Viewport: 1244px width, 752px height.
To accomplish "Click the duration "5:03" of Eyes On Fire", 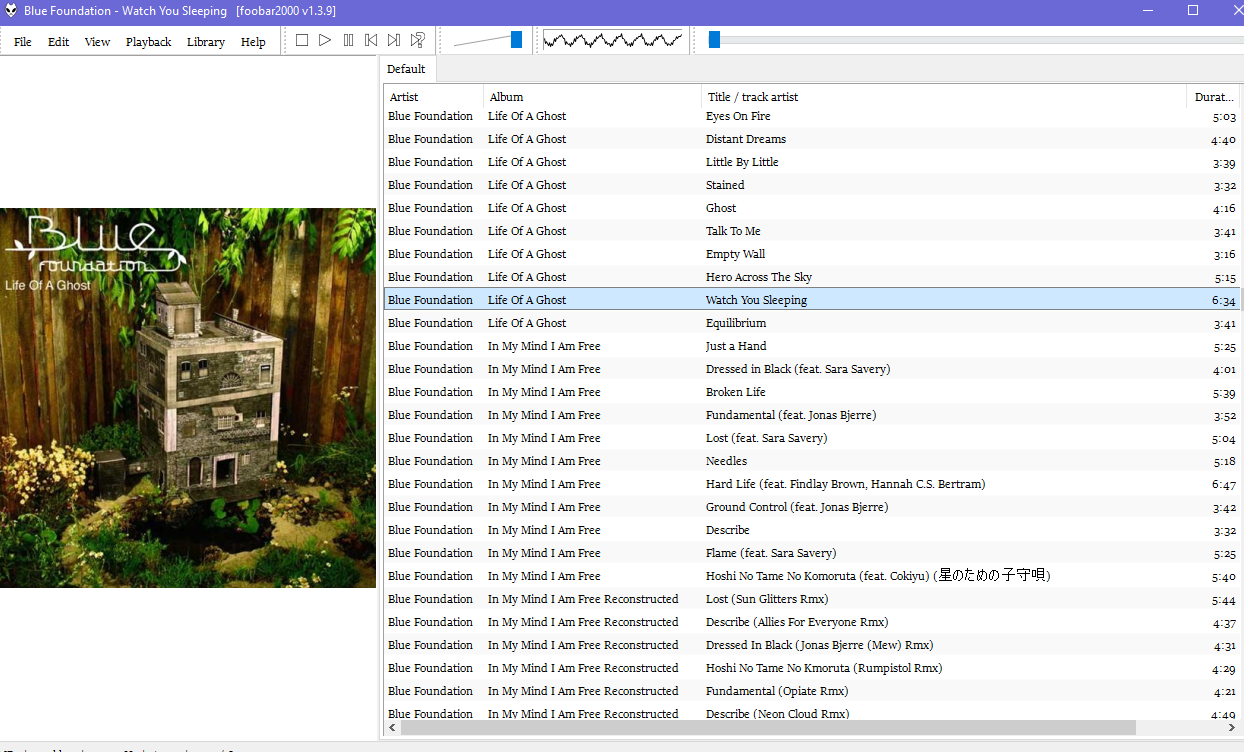I will [1223, 116].
